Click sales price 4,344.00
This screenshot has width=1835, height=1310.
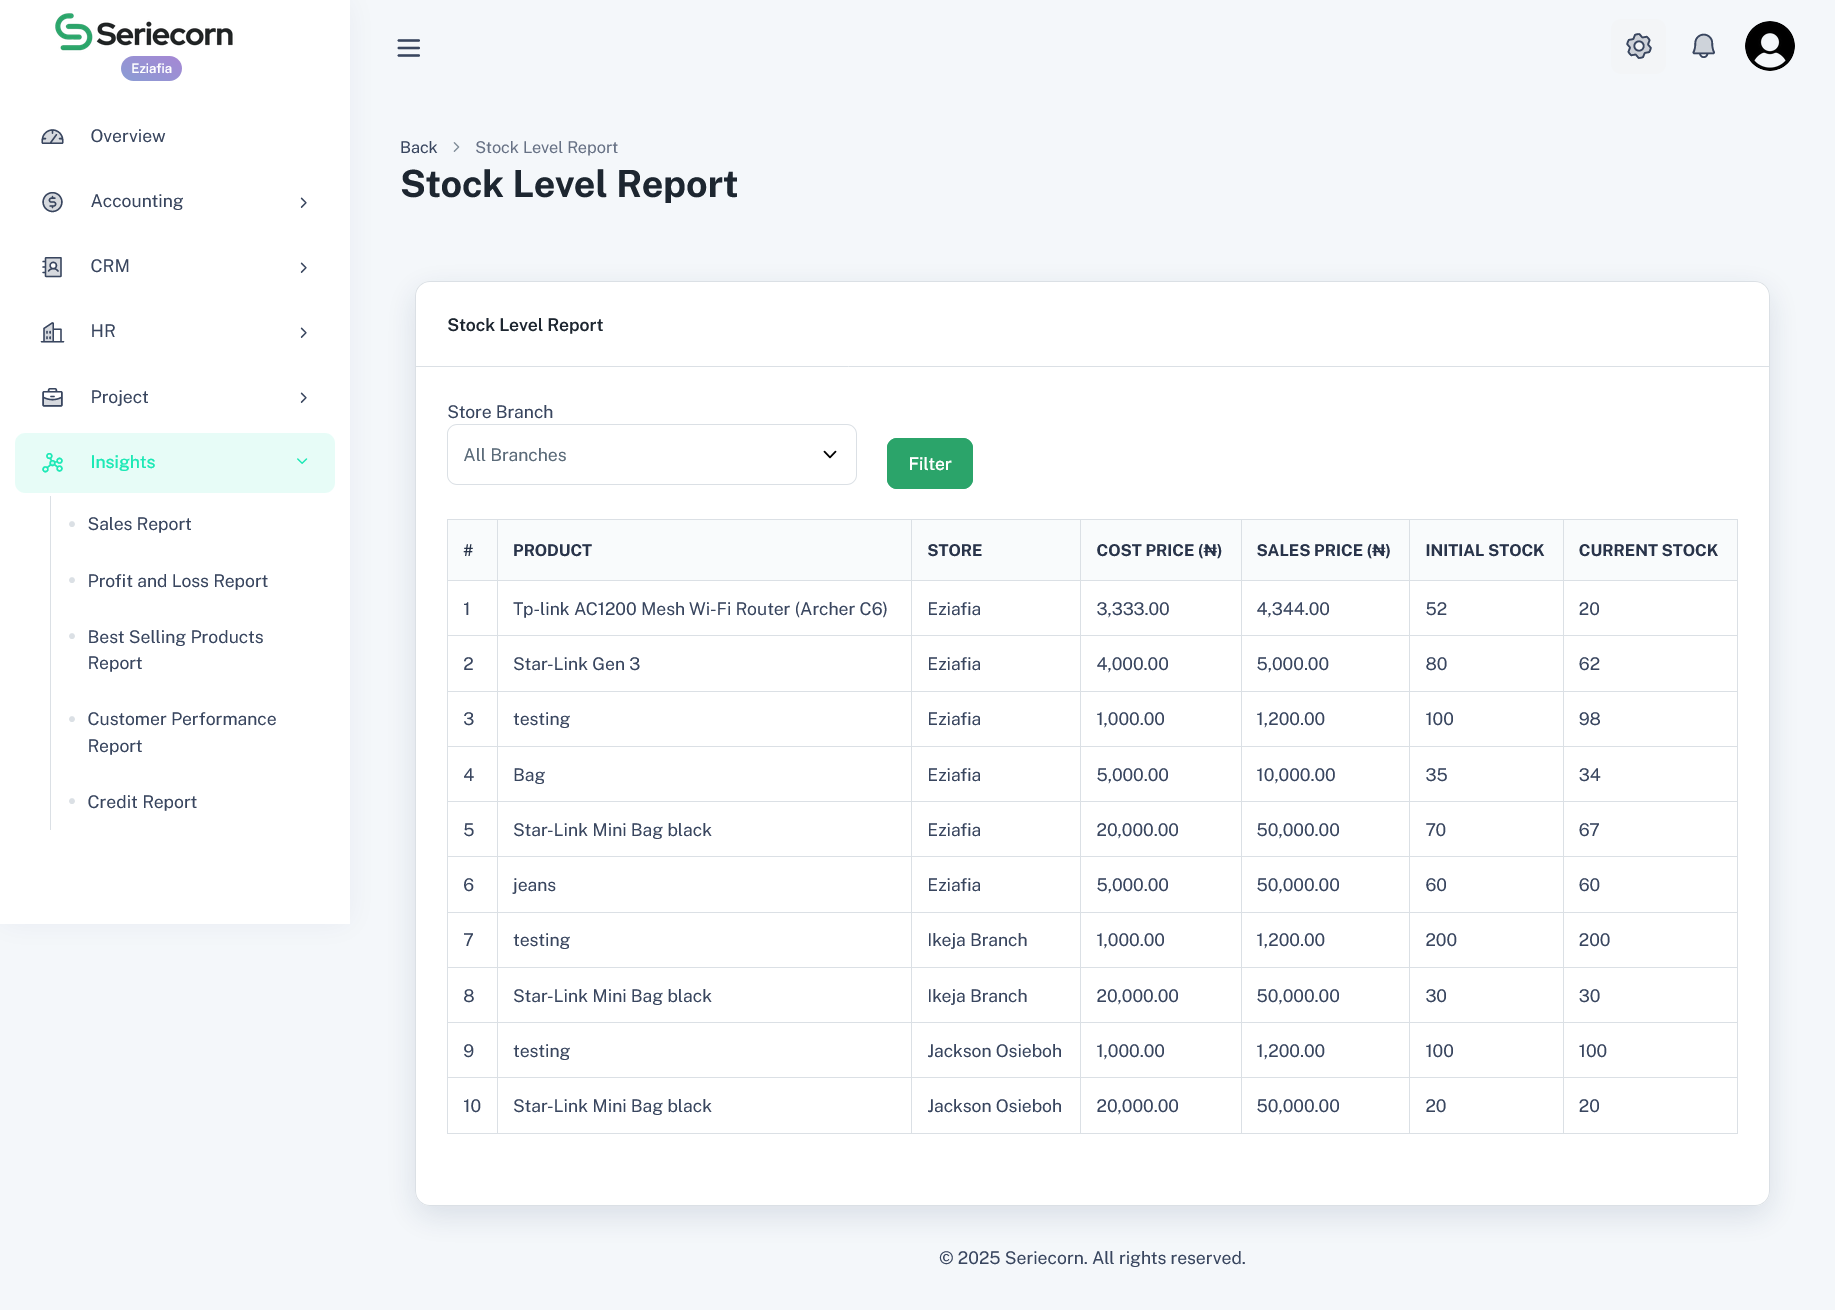tap(1293, 609)
